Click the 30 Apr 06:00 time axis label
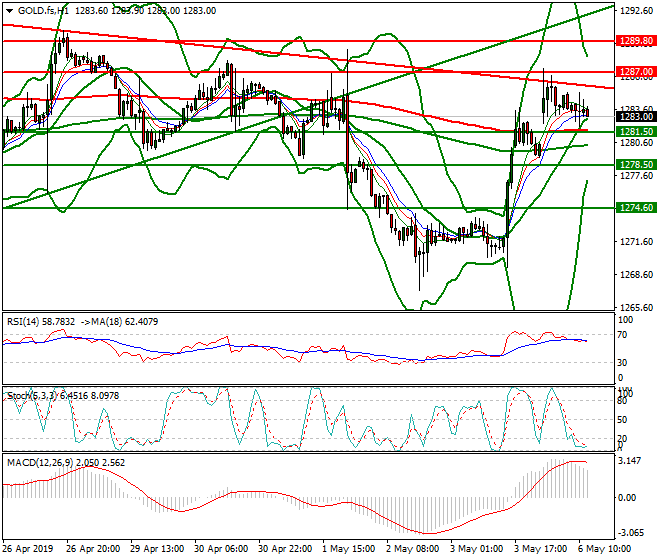The height and width of the screenshot is (560, 660). [221, 549]
